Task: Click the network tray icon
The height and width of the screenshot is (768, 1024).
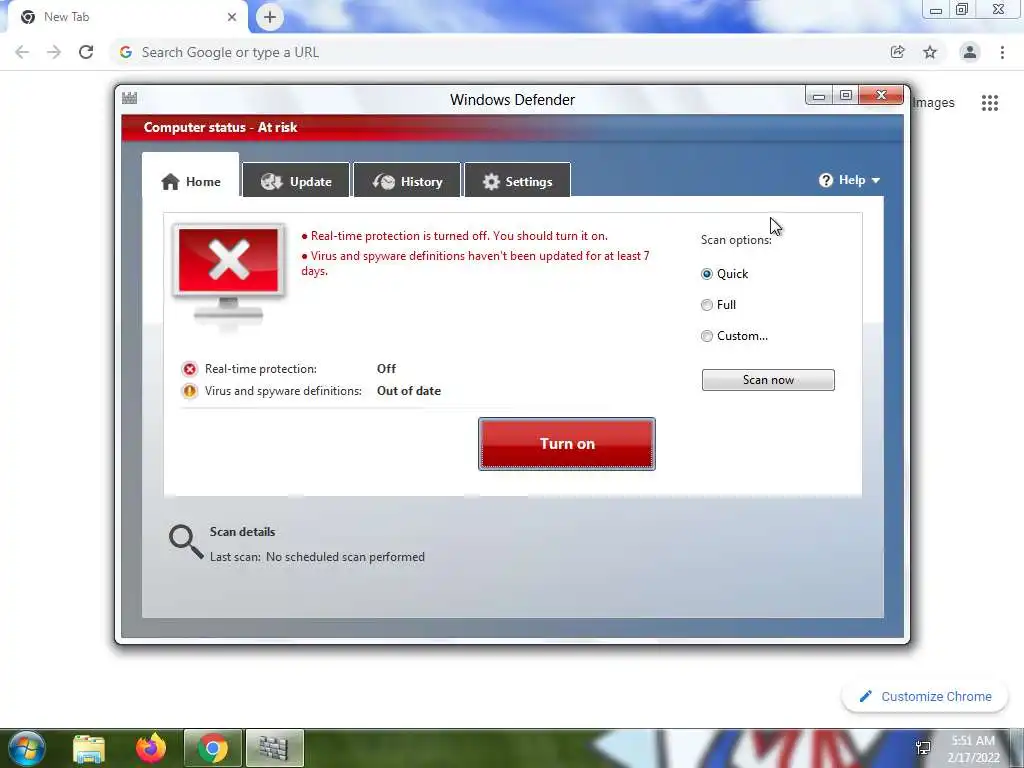Action: [923, 748]
